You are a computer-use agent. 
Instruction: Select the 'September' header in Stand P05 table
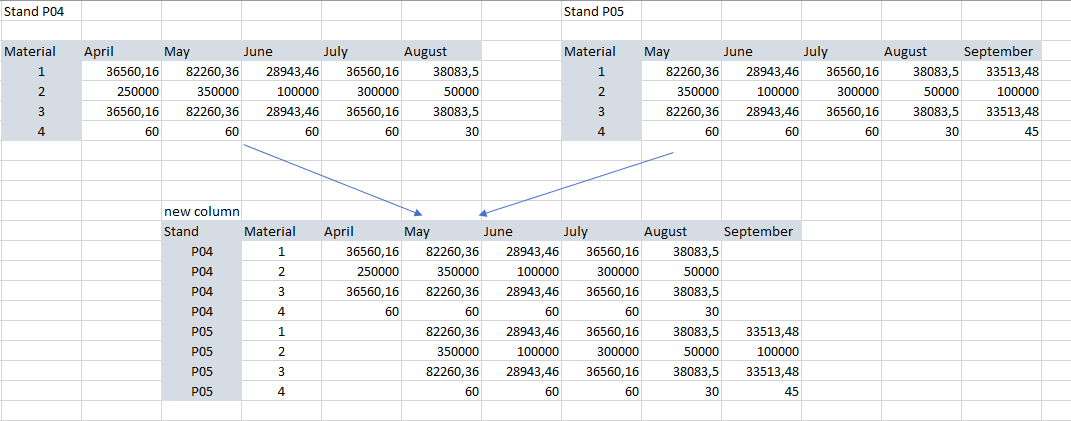[x=1001, y=51]
